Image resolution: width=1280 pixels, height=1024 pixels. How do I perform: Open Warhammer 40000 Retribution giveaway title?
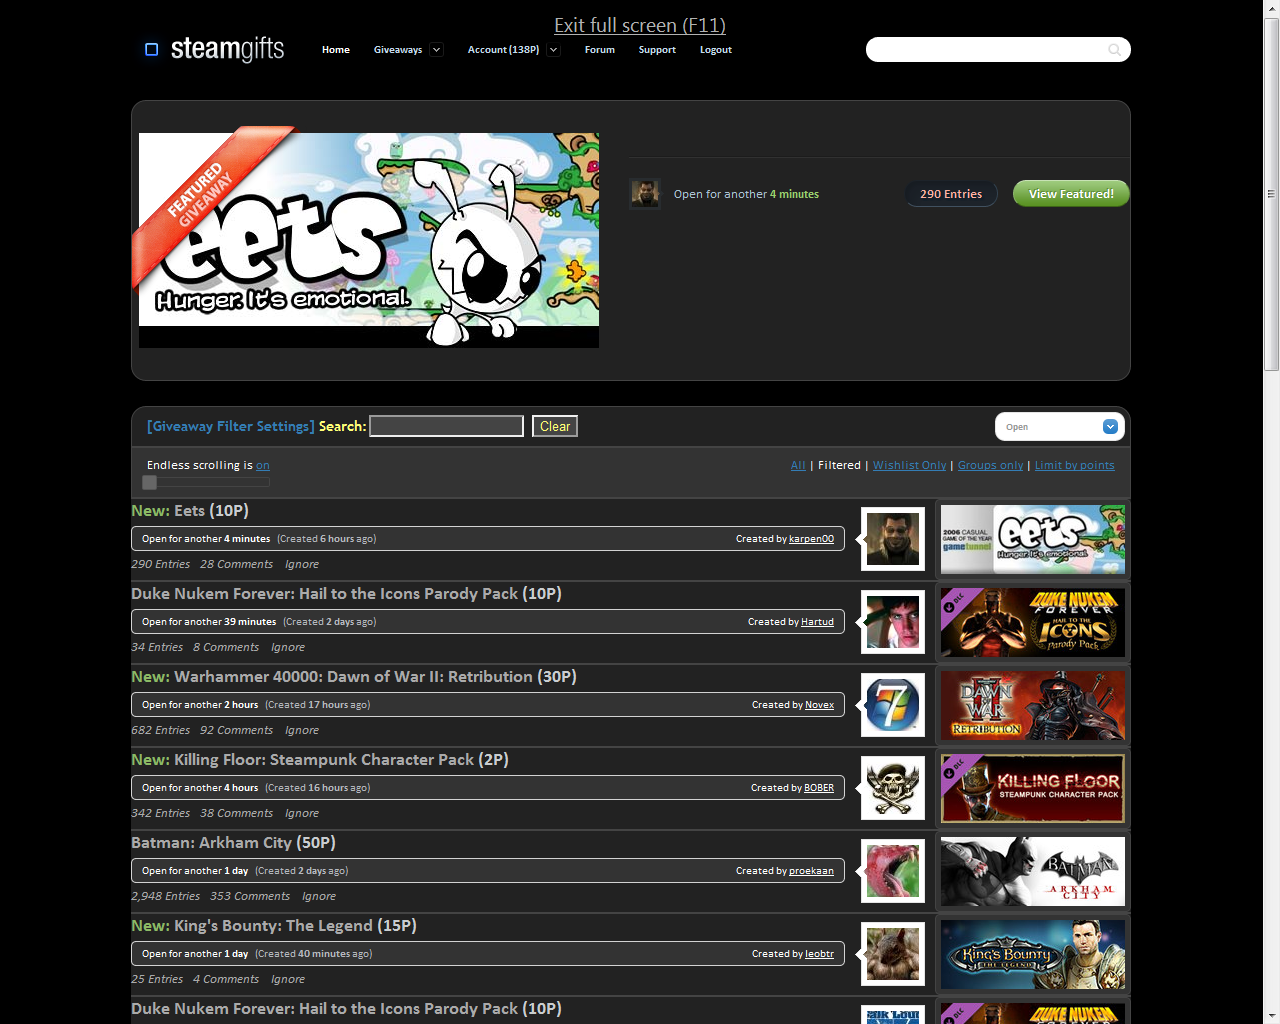click(x=354, y=677)
